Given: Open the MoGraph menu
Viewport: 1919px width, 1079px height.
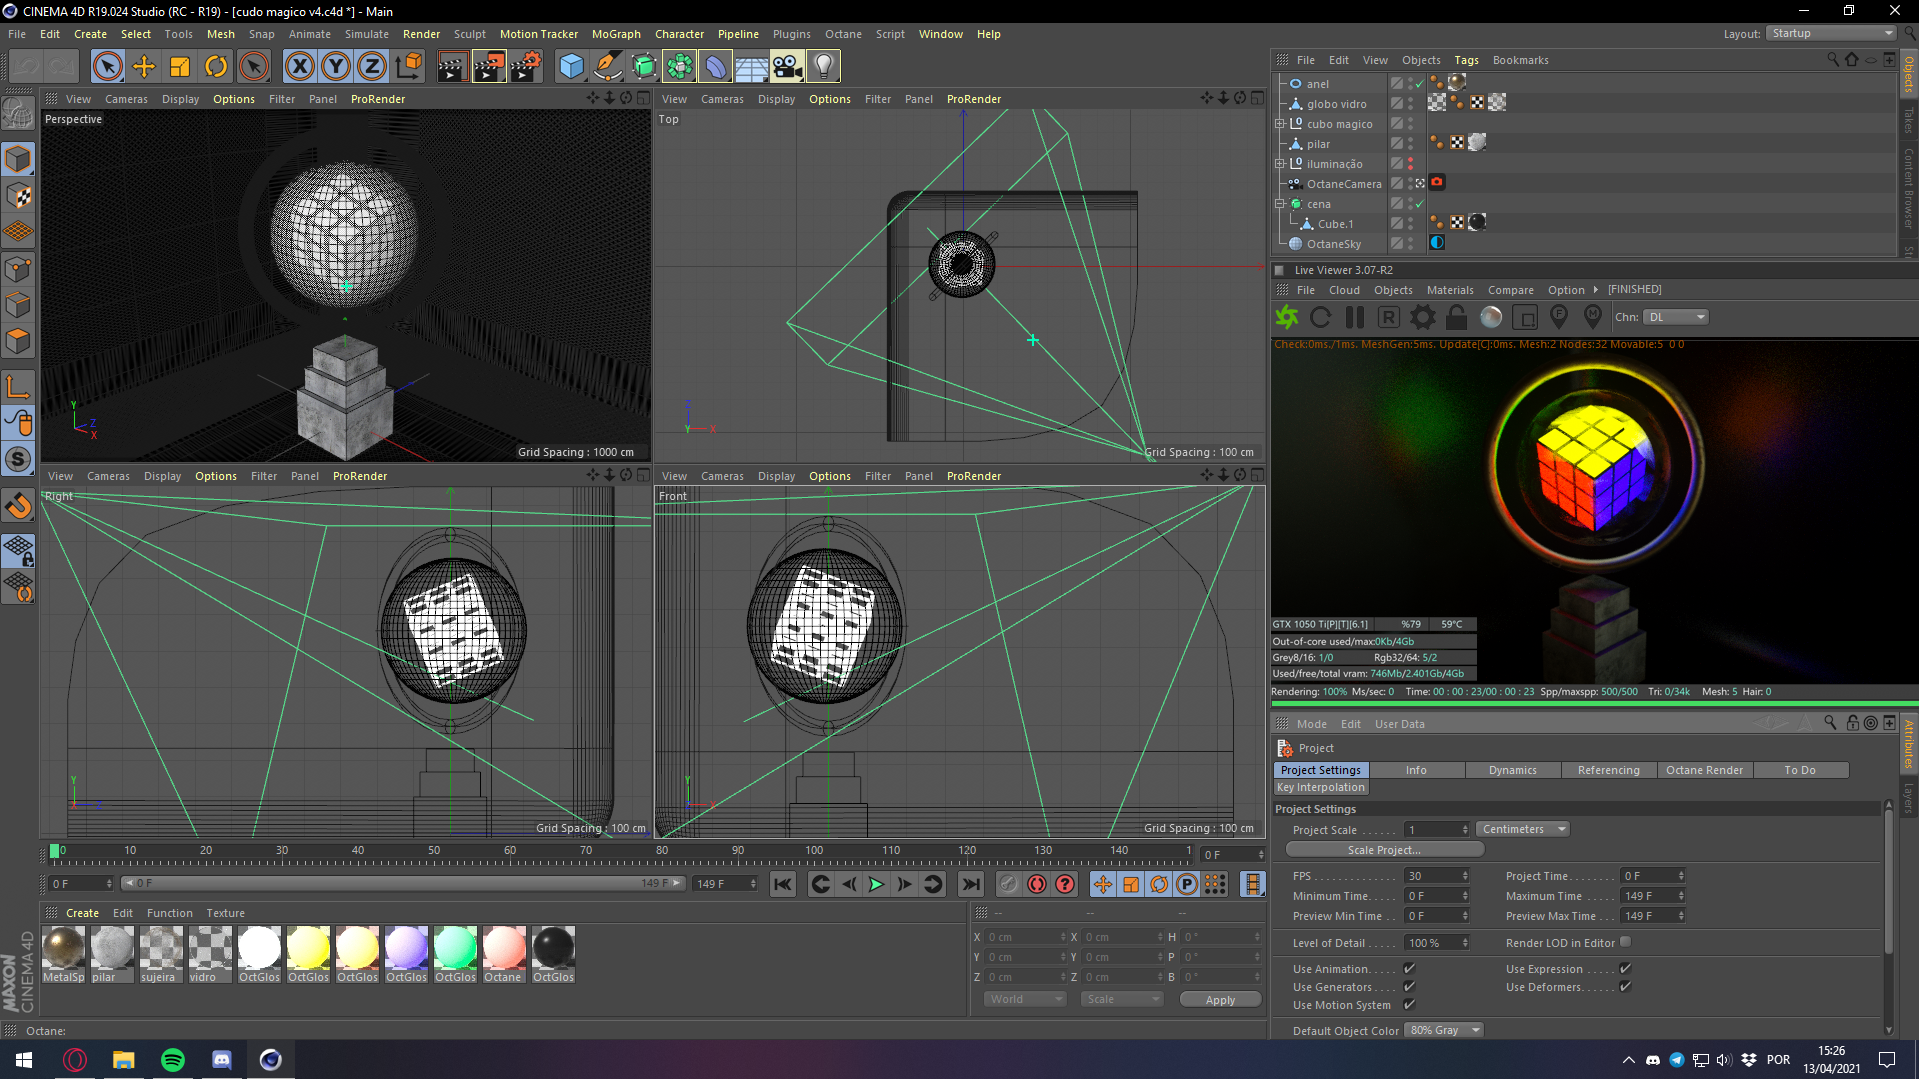Looking at the screenshot, I should pos(616,34).
